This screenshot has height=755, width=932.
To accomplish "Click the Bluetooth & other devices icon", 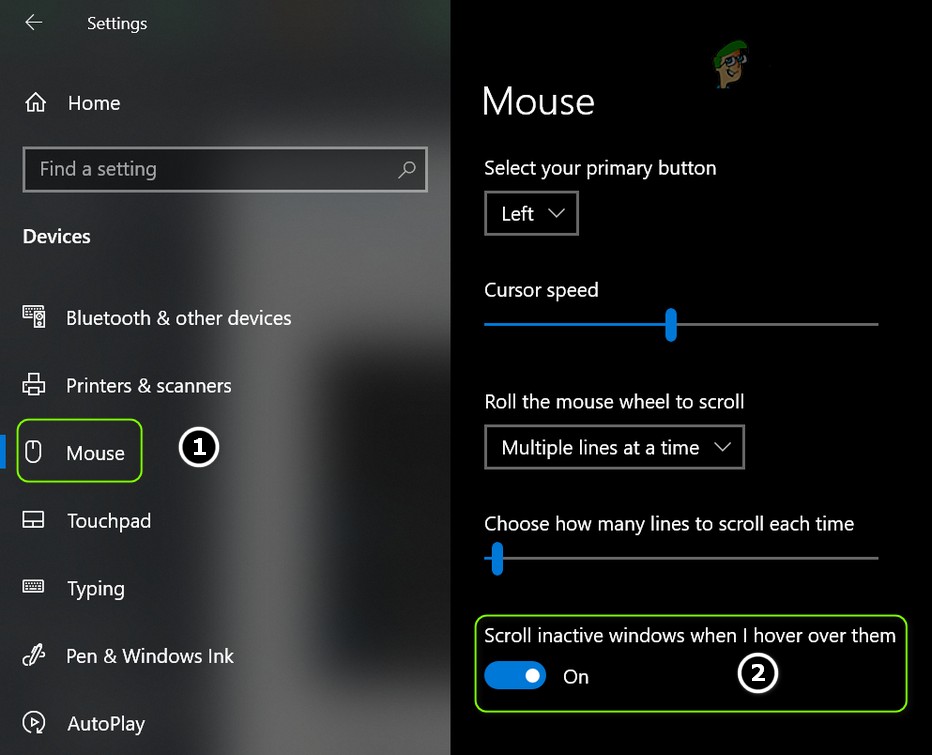I will coord(33,317).
